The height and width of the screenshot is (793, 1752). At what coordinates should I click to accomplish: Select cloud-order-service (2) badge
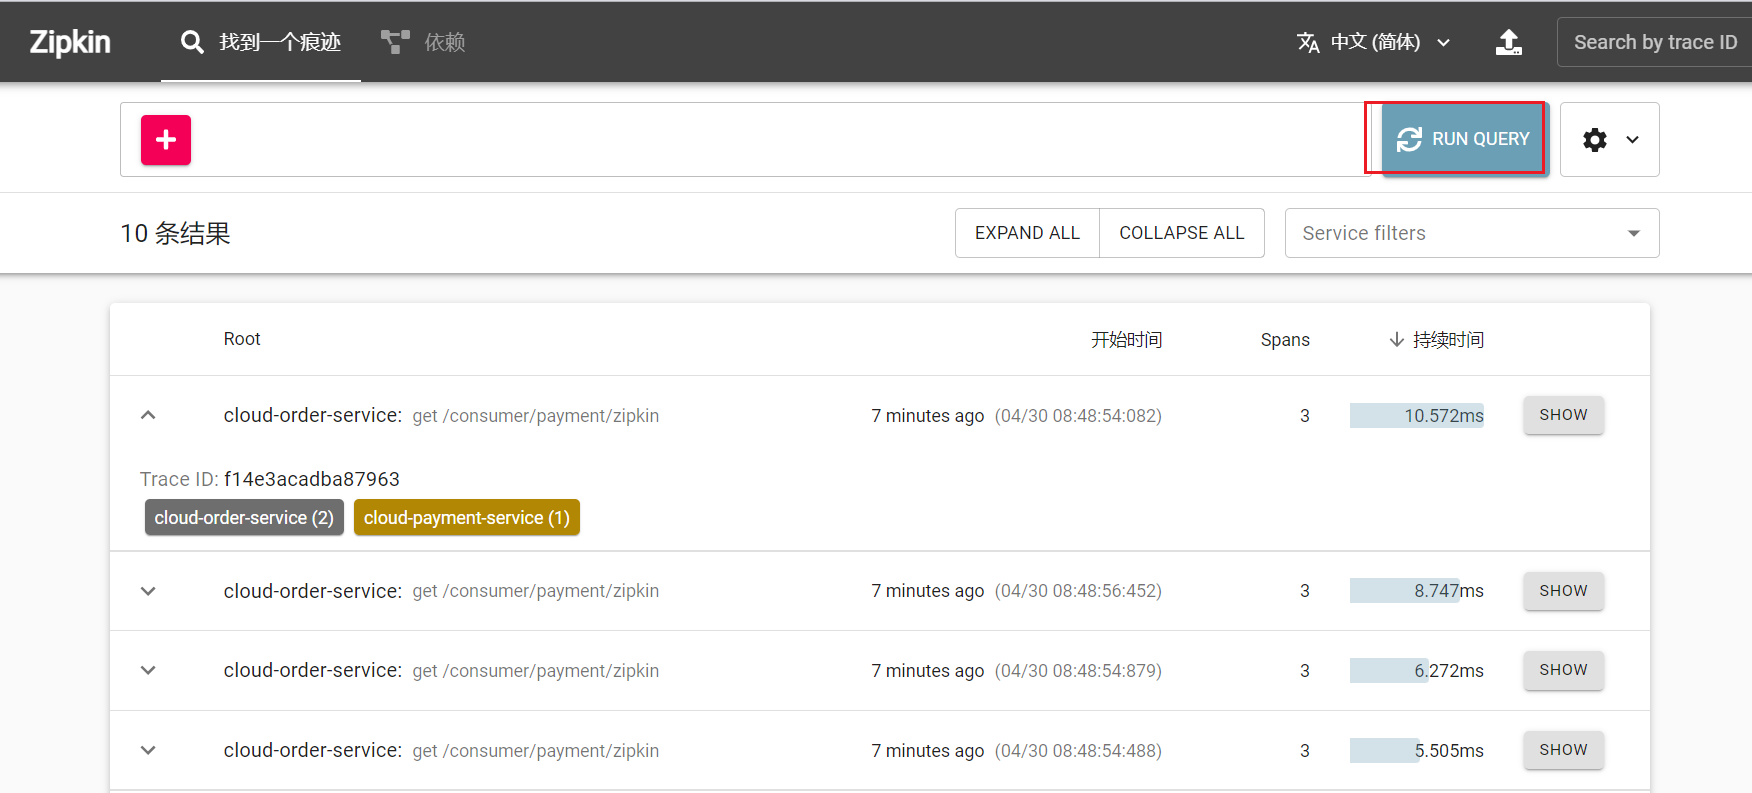(x=244, y=518)
